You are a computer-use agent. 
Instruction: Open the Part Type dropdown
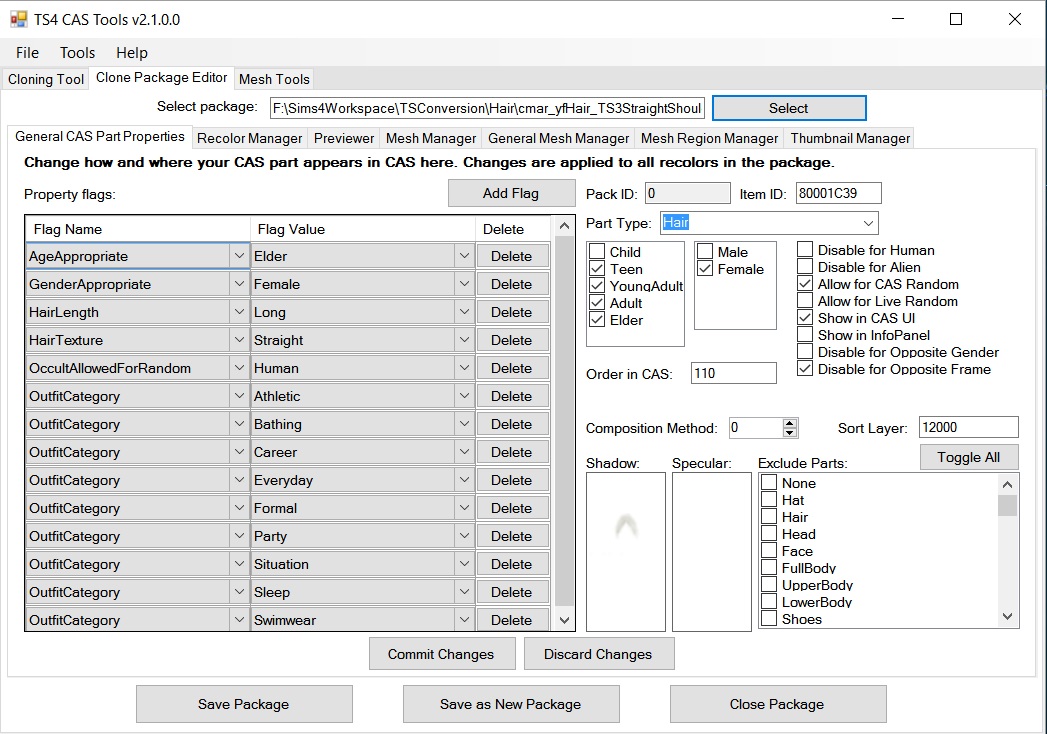point(868,223)
